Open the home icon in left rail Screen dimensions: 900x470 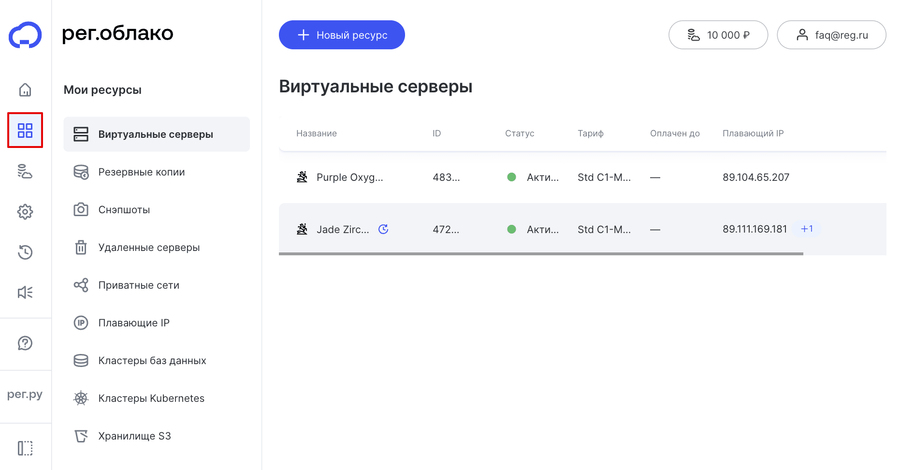25,90
